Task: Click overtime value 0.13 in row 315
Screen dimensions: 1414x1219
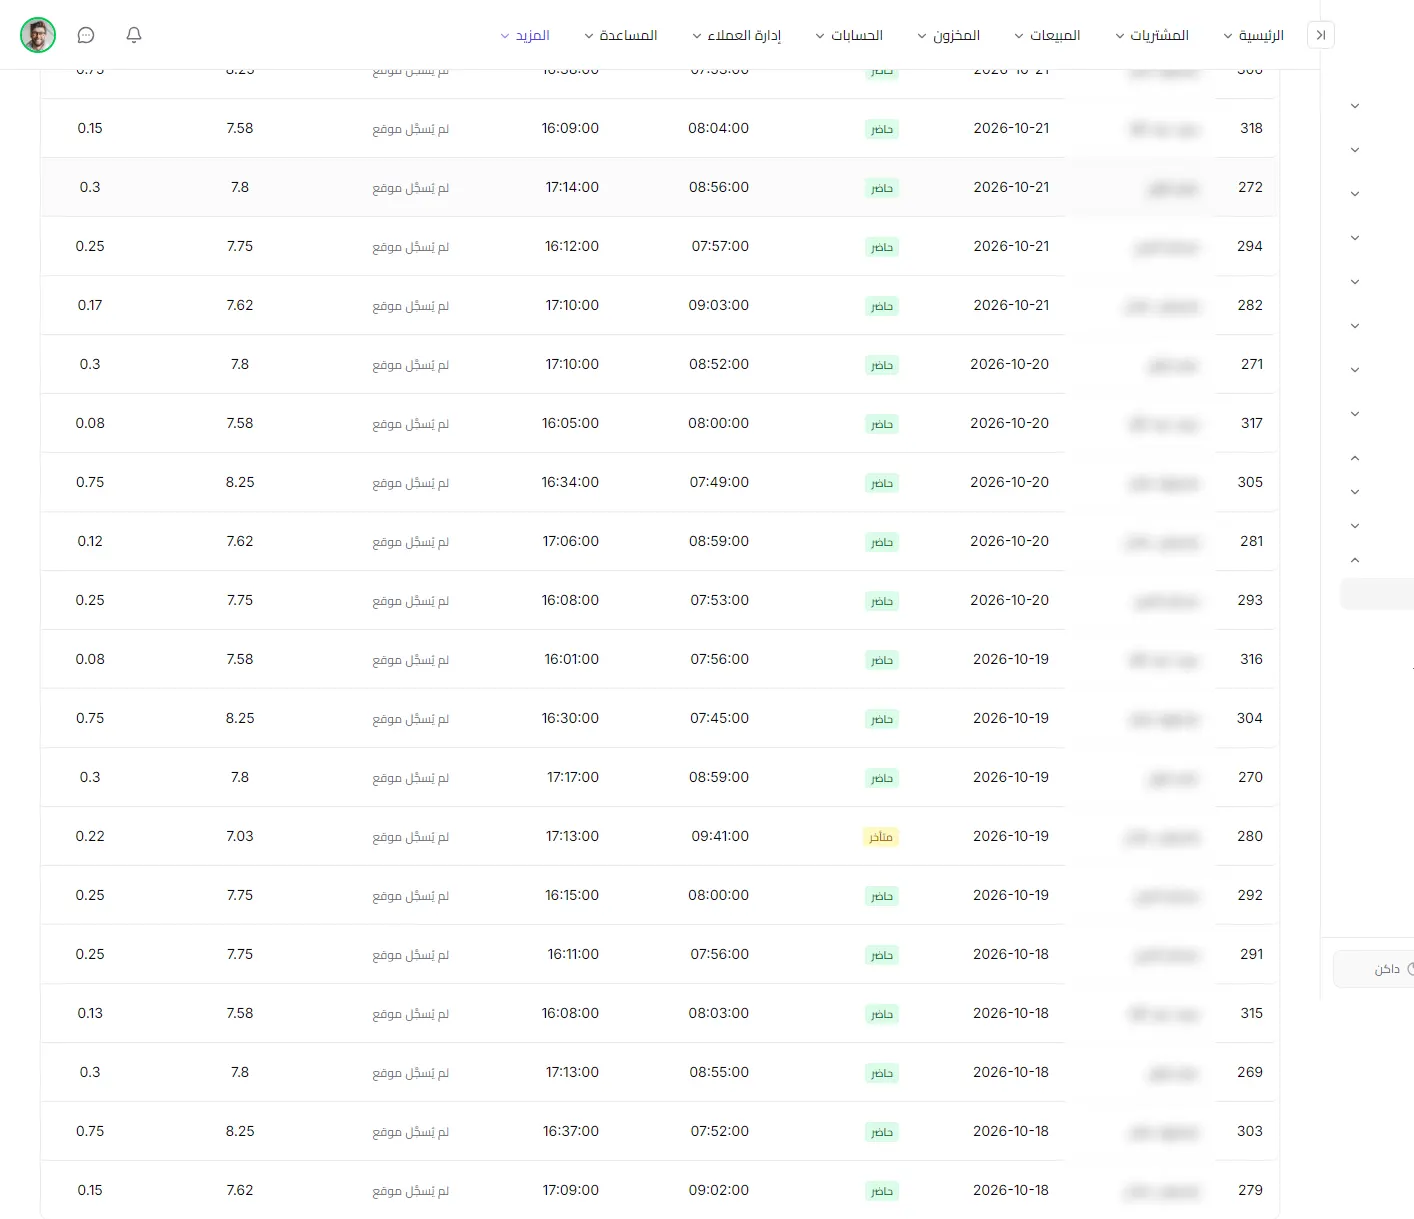Action: click(x=90, y=1013)
